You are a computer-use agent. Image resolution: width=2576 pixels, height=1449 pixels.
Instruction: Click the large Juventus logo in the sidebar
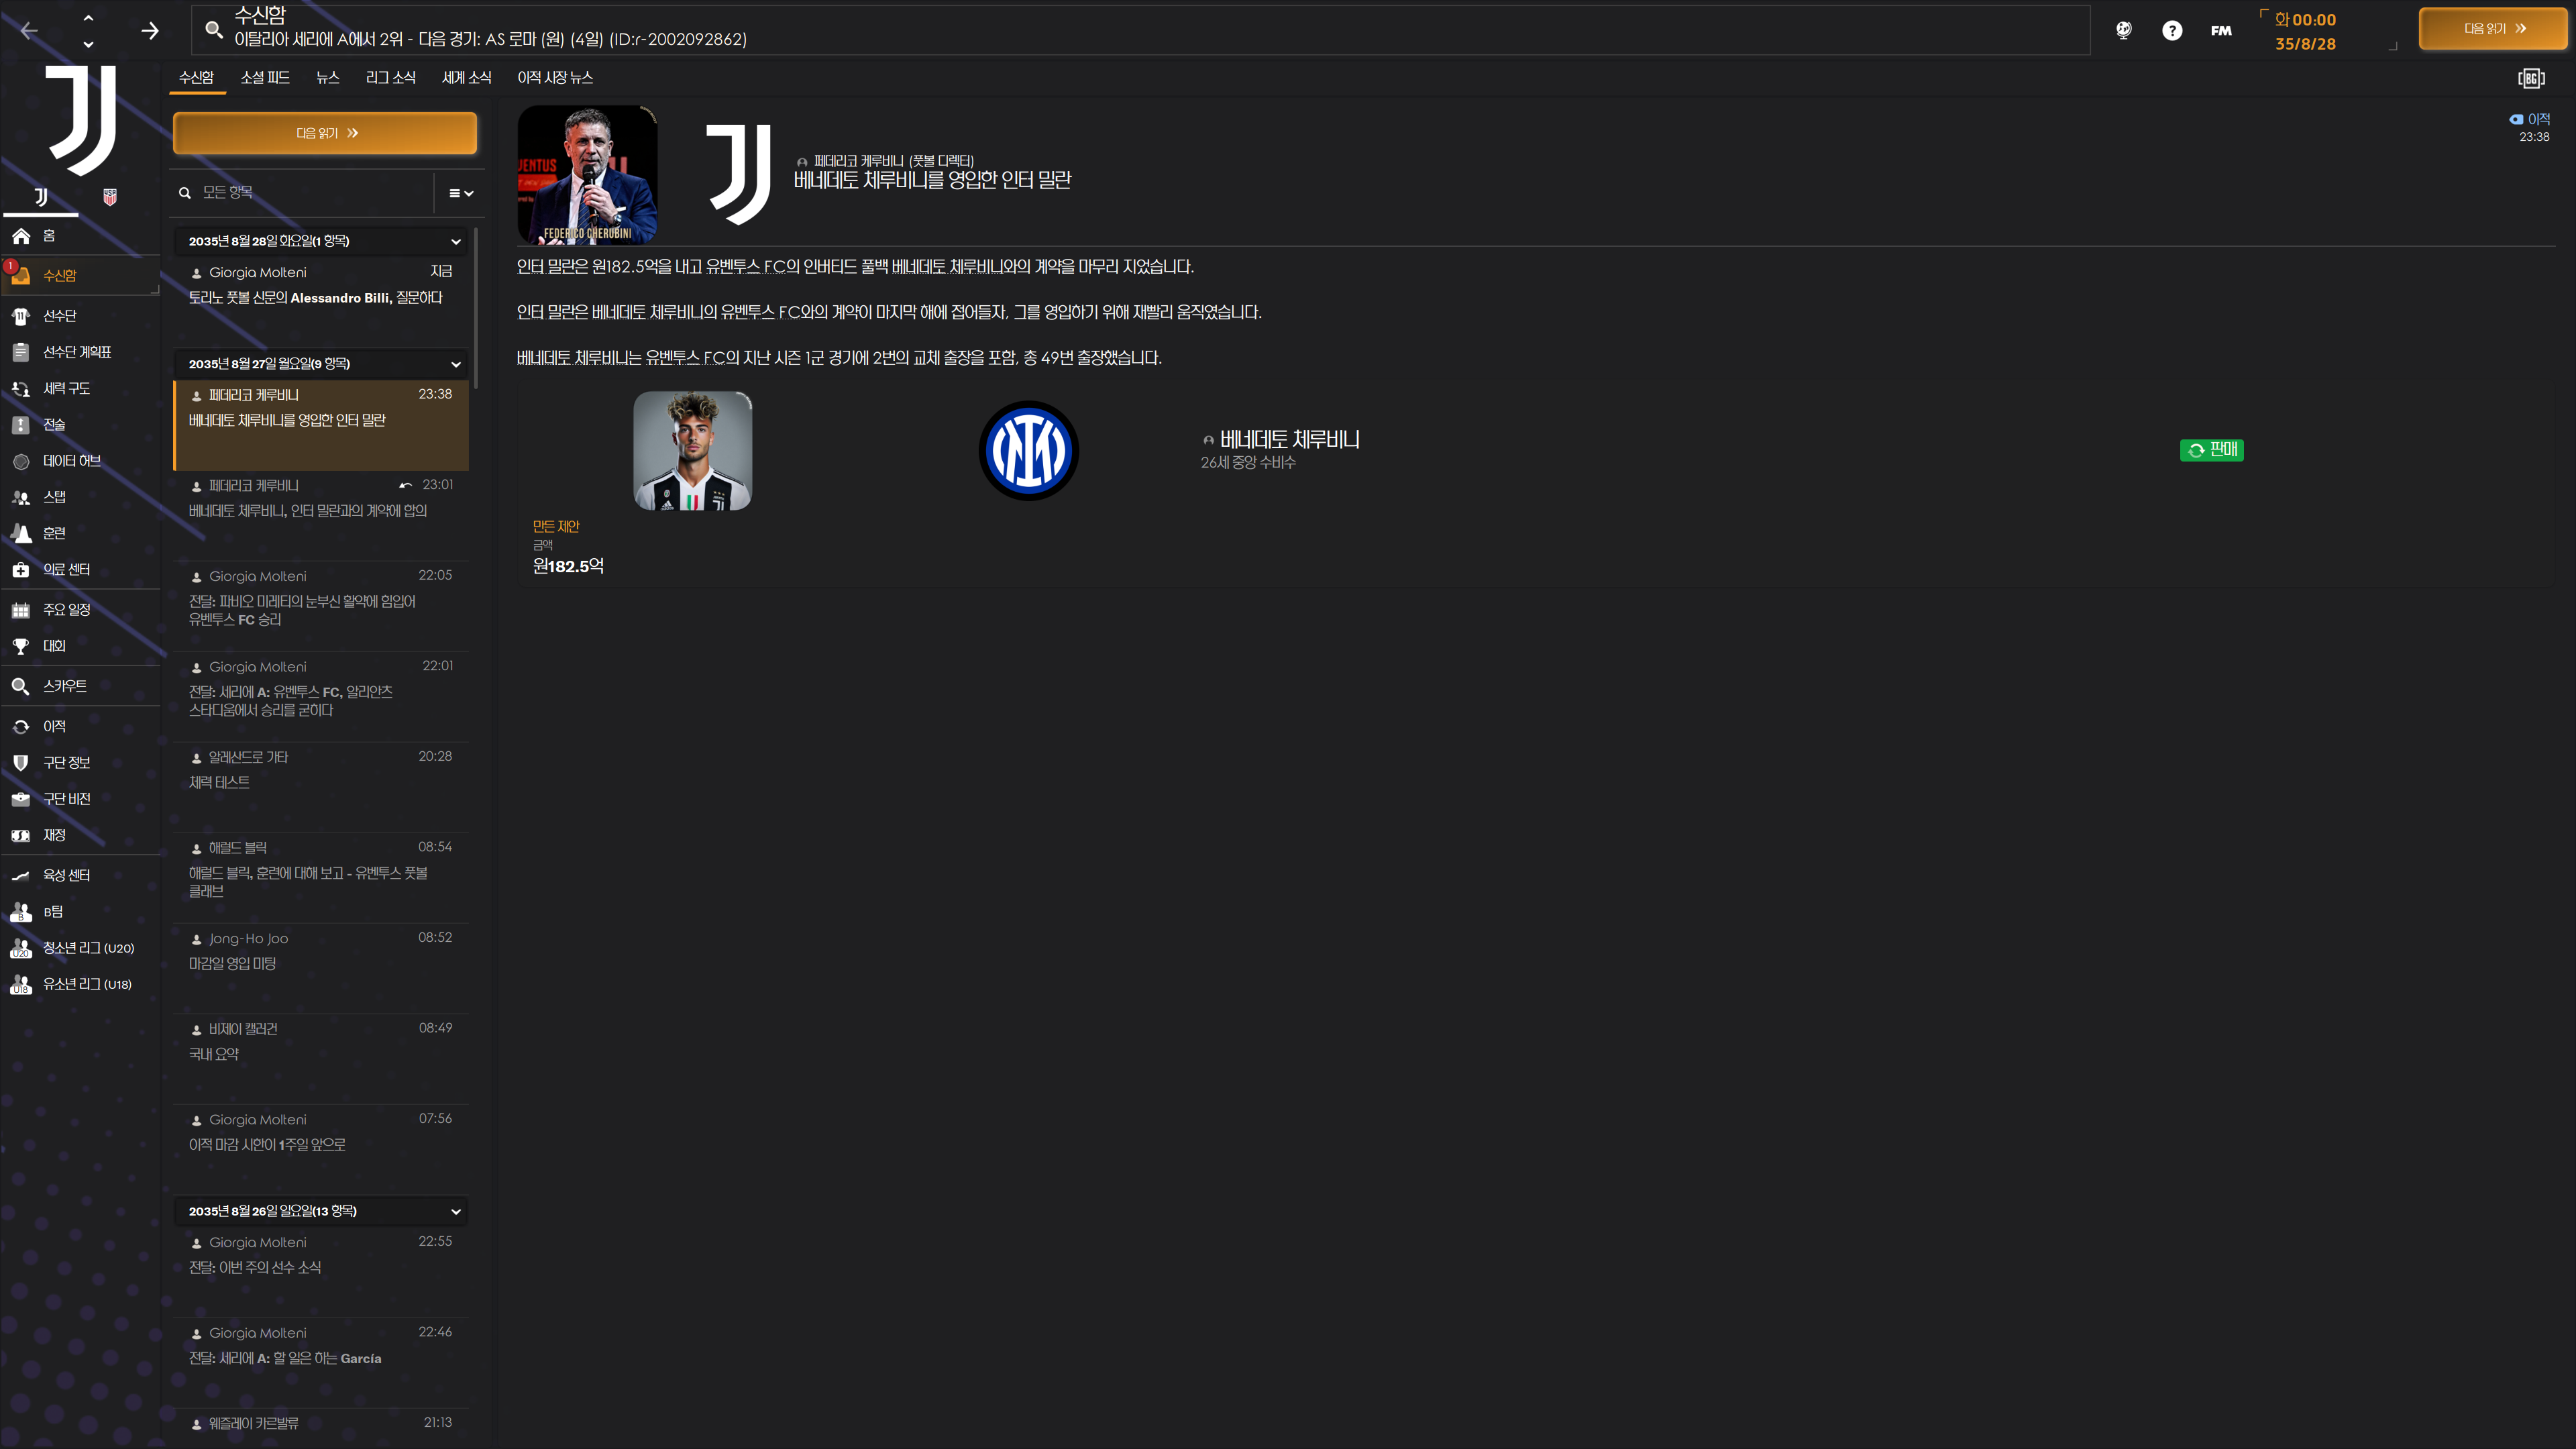pyautogui.click(x=81, y=120)
